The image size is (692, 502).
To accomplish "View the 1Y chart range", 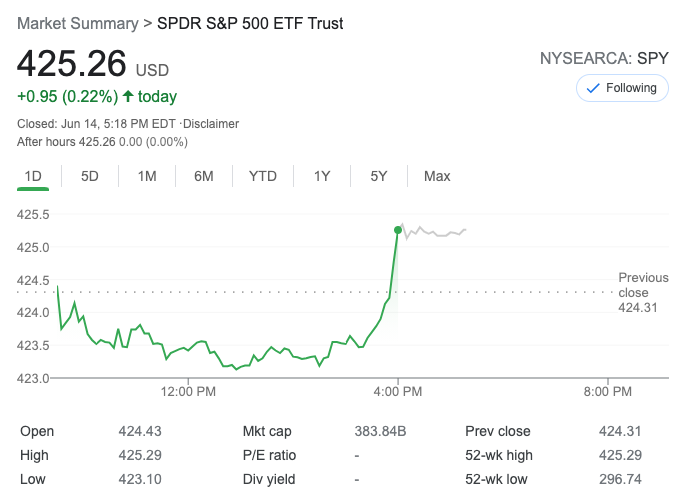I will tap(322, 176).
